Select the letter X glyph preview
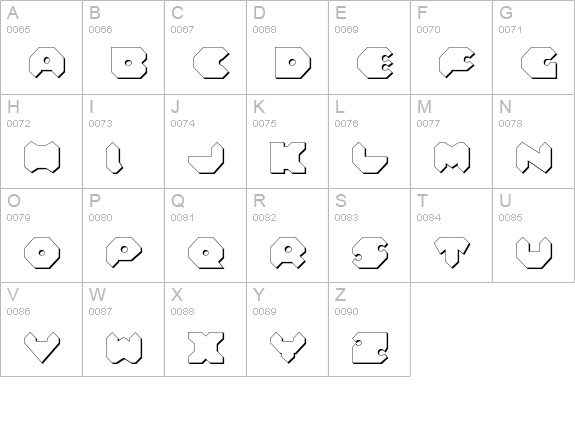The image size is (575, 421). pos(206,348)
